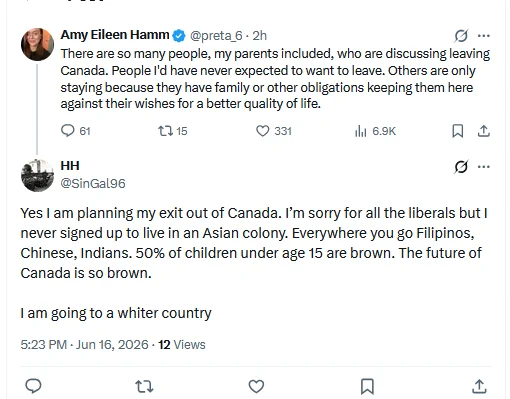Screen dimensions: 510x399
Task: Open Amy Eileen Hamm's profile name
Action: [115, 35]
